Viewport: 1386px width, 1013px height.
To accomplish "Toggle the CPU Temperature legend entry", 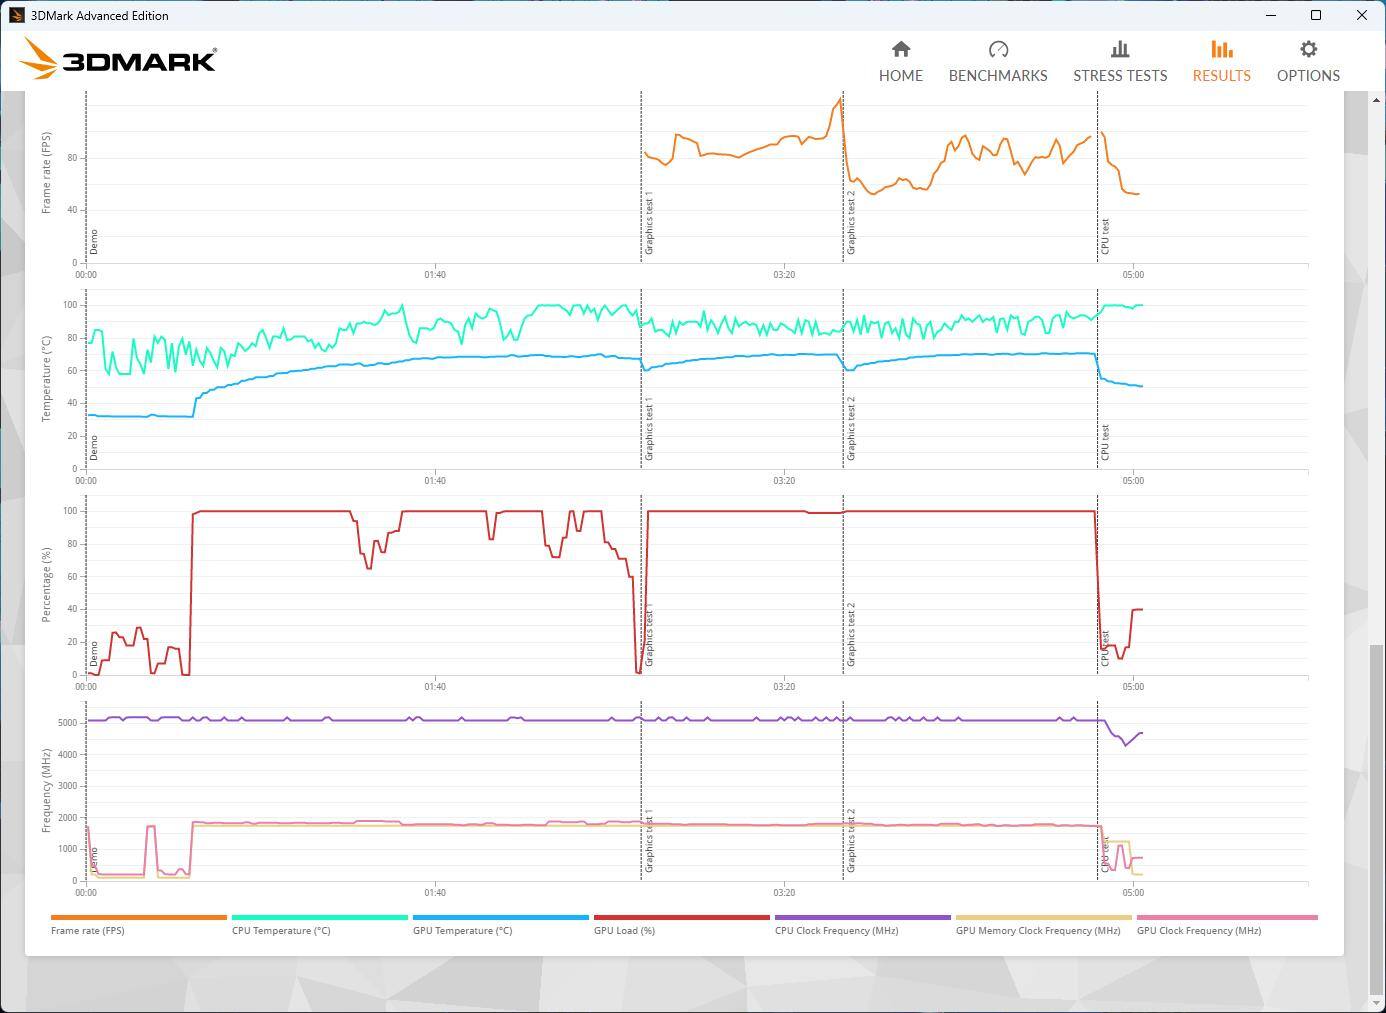I will point(281,930).
